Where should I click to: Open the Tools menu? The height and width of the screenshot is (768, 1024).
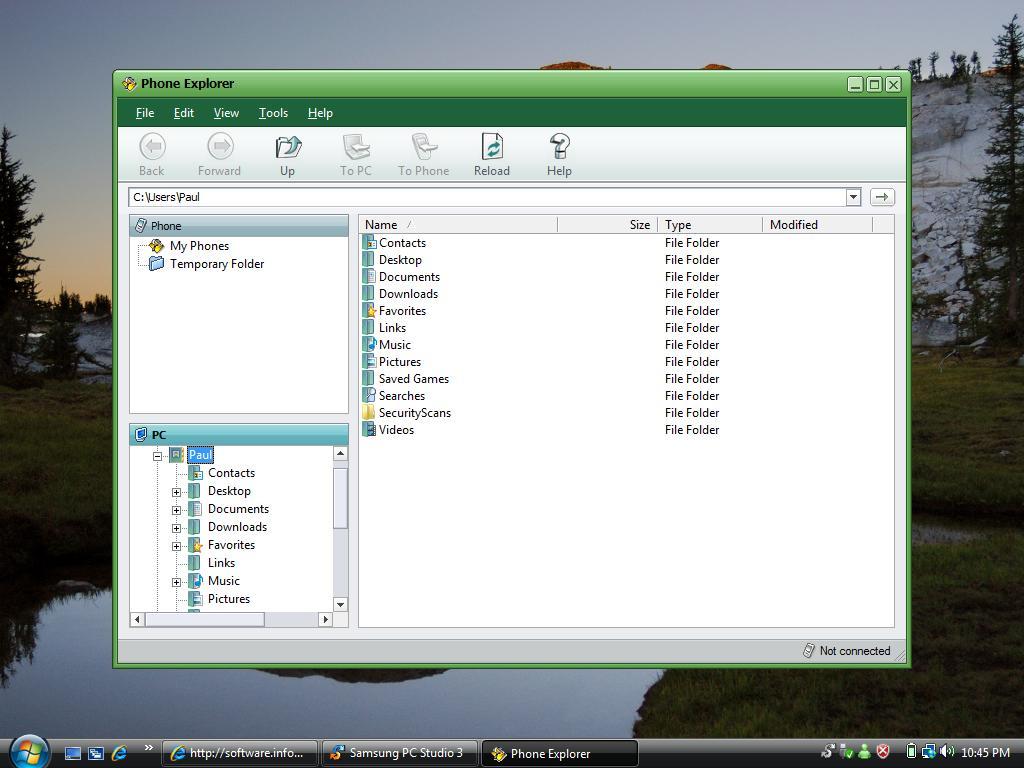pos(273,113)
